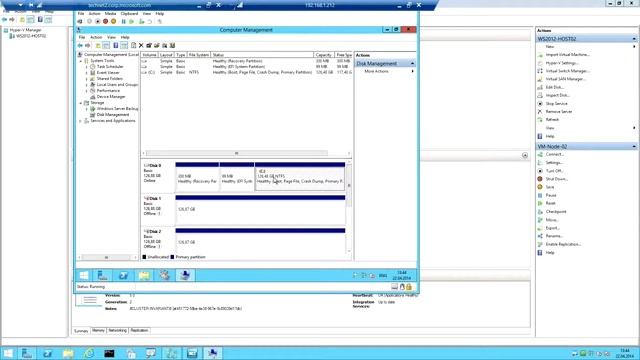
Task: Select Task Scheduler in tree
Action: (110, 67)
